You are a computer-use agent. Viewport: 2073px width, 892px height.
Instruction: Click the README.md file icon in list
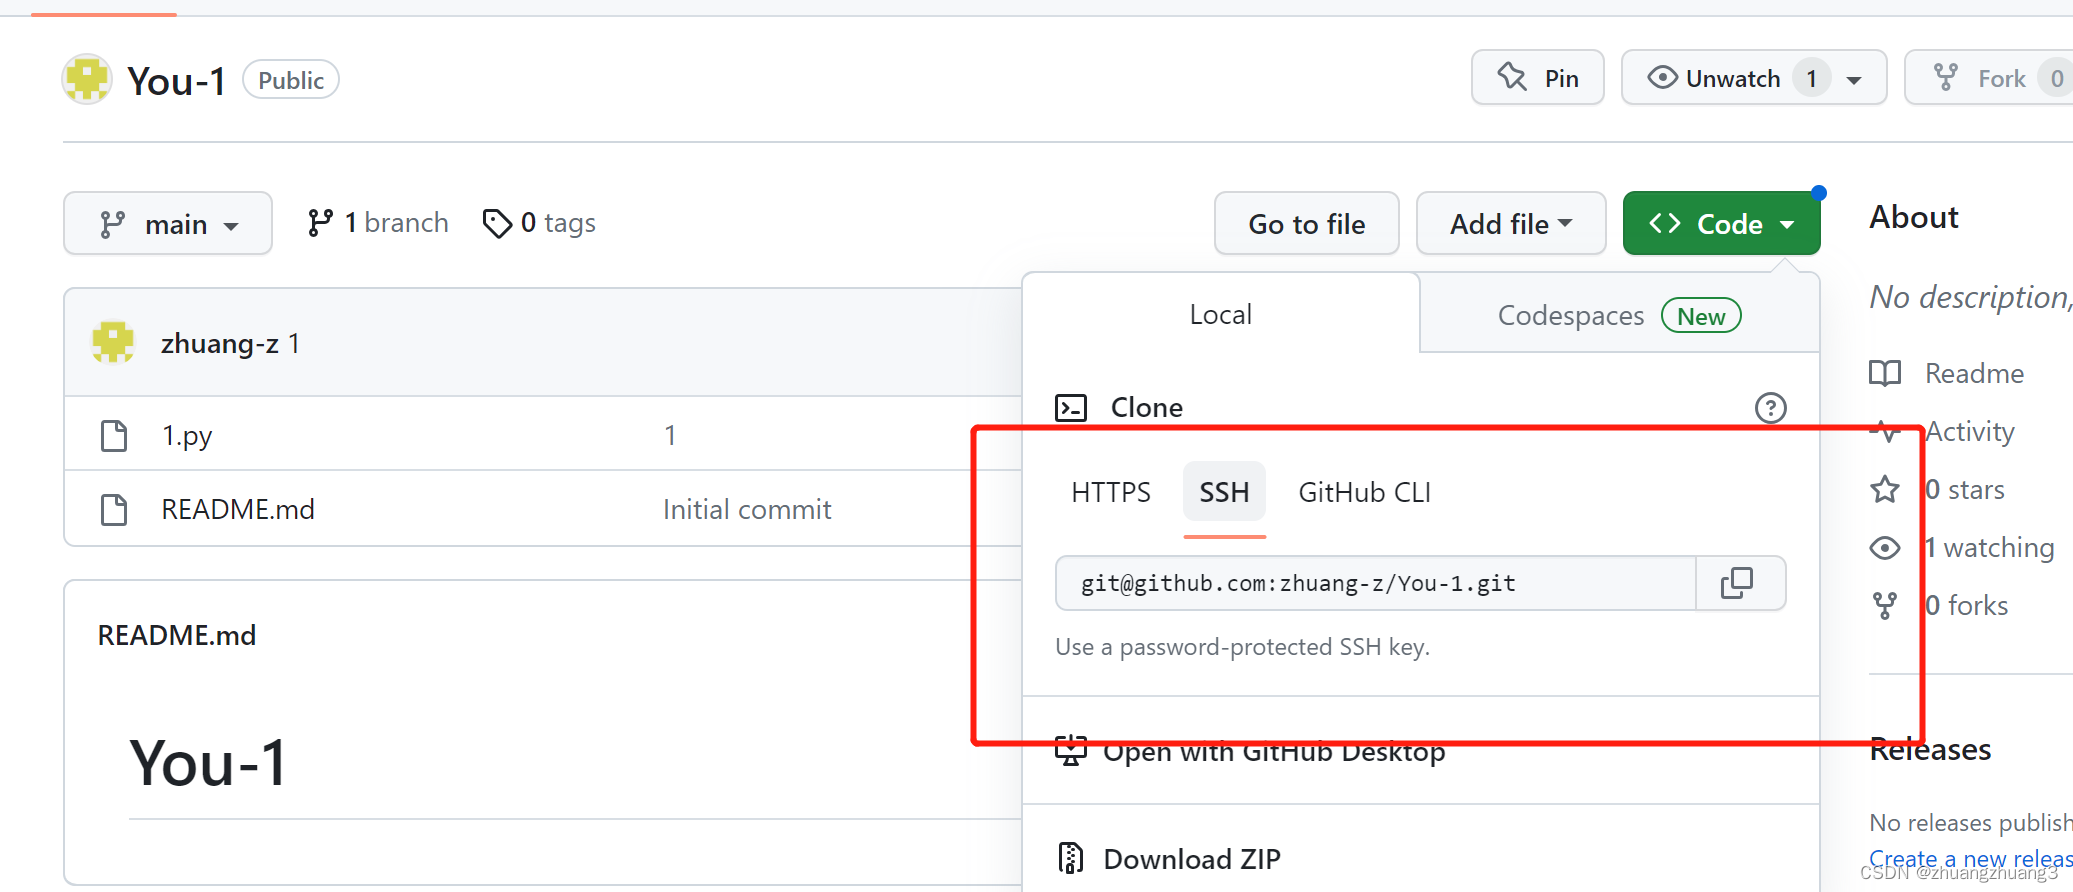pos(114,509)
